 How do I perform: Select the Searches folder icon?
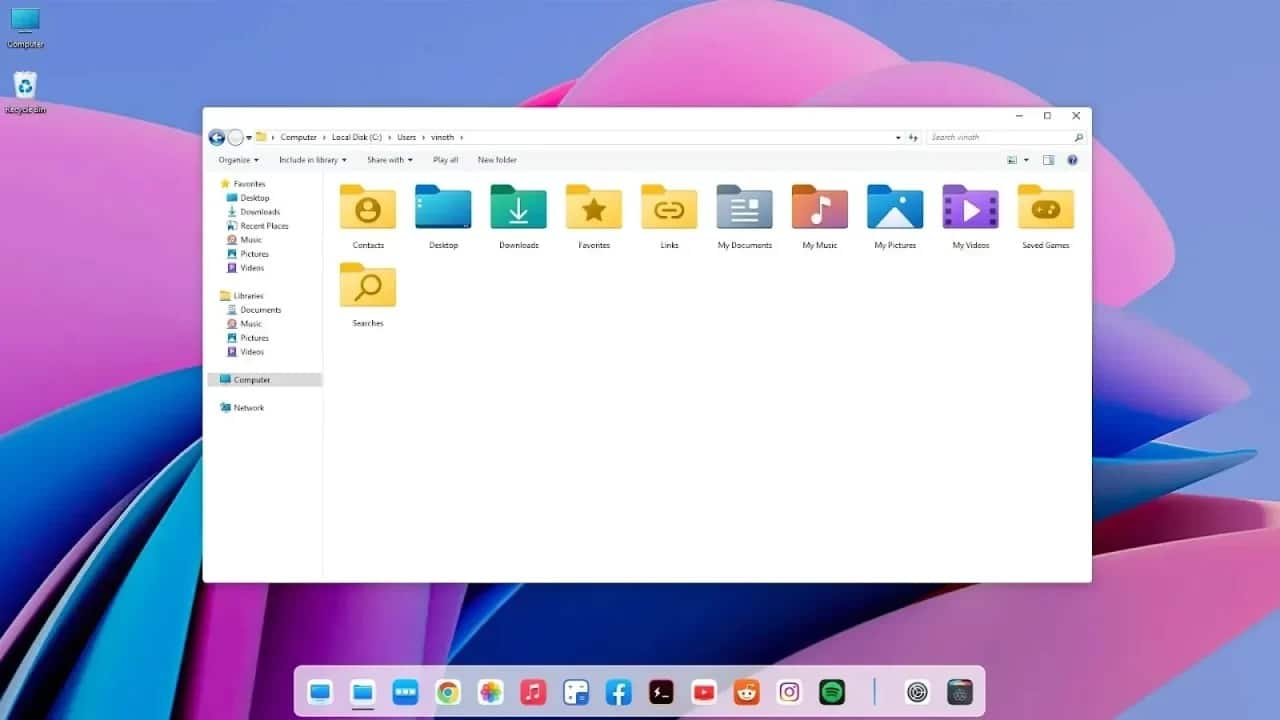click(368, 285)
